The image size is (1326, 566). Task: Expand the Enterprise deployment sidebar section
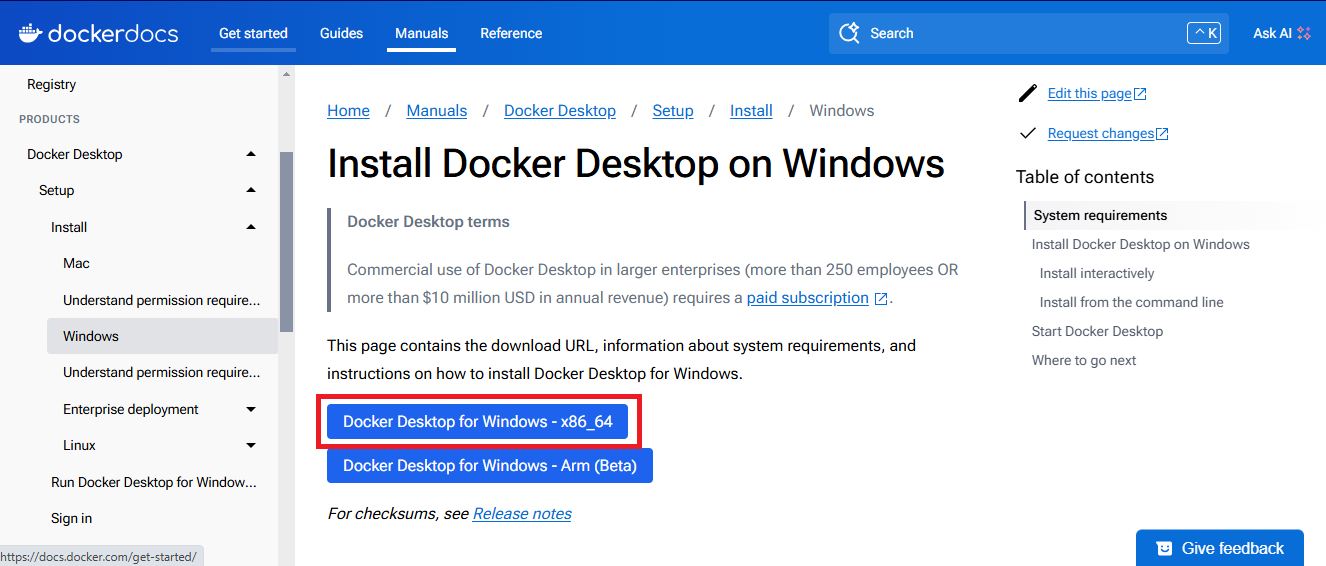tap(251, 409)
